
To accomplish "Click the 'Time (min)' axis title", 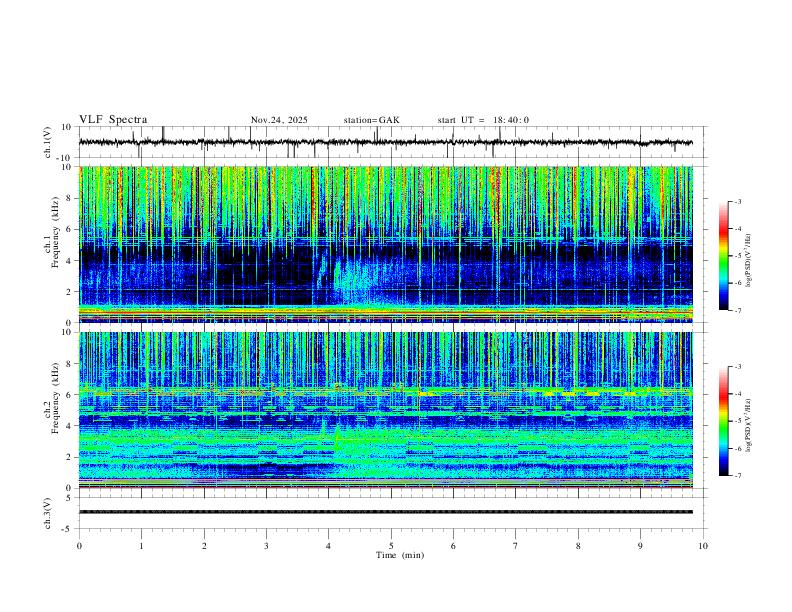I will tap(400, 555).
